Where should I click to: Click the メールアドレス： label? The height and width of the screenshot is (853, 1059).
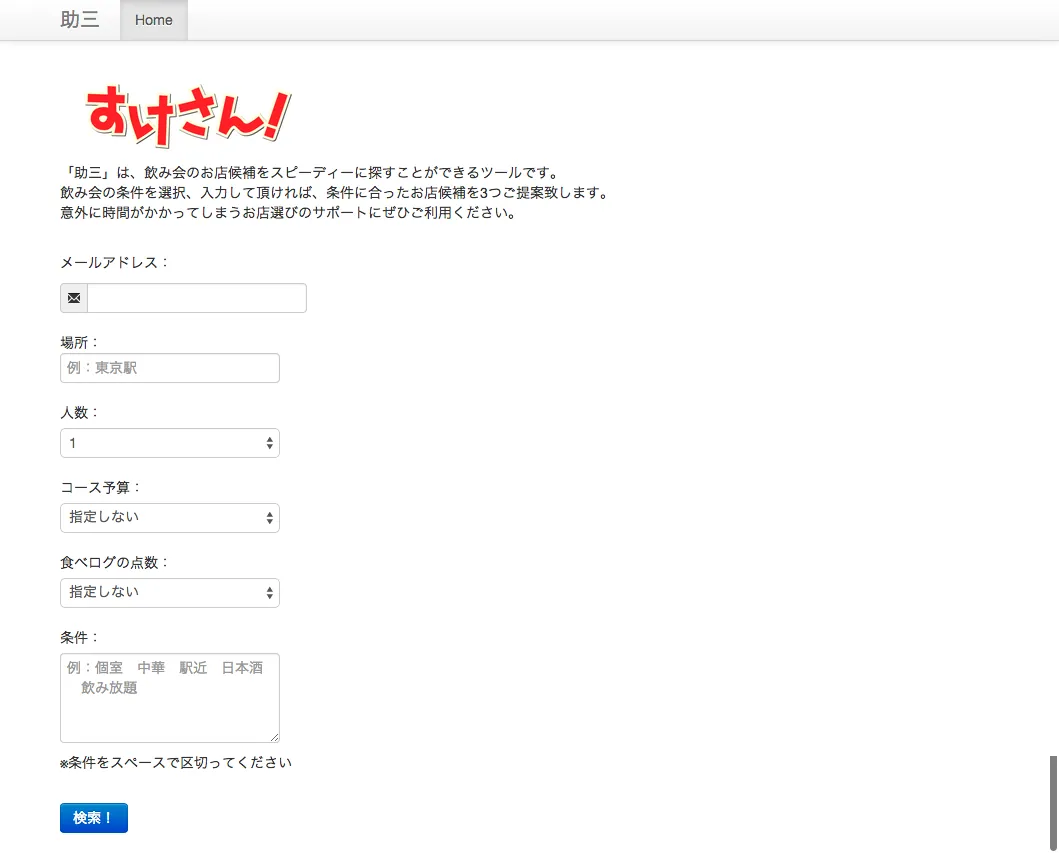[114, 262]
